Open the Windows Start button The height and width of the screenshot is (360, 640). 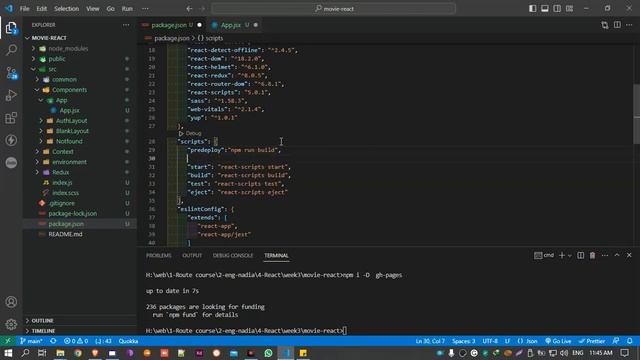[8, 353]
